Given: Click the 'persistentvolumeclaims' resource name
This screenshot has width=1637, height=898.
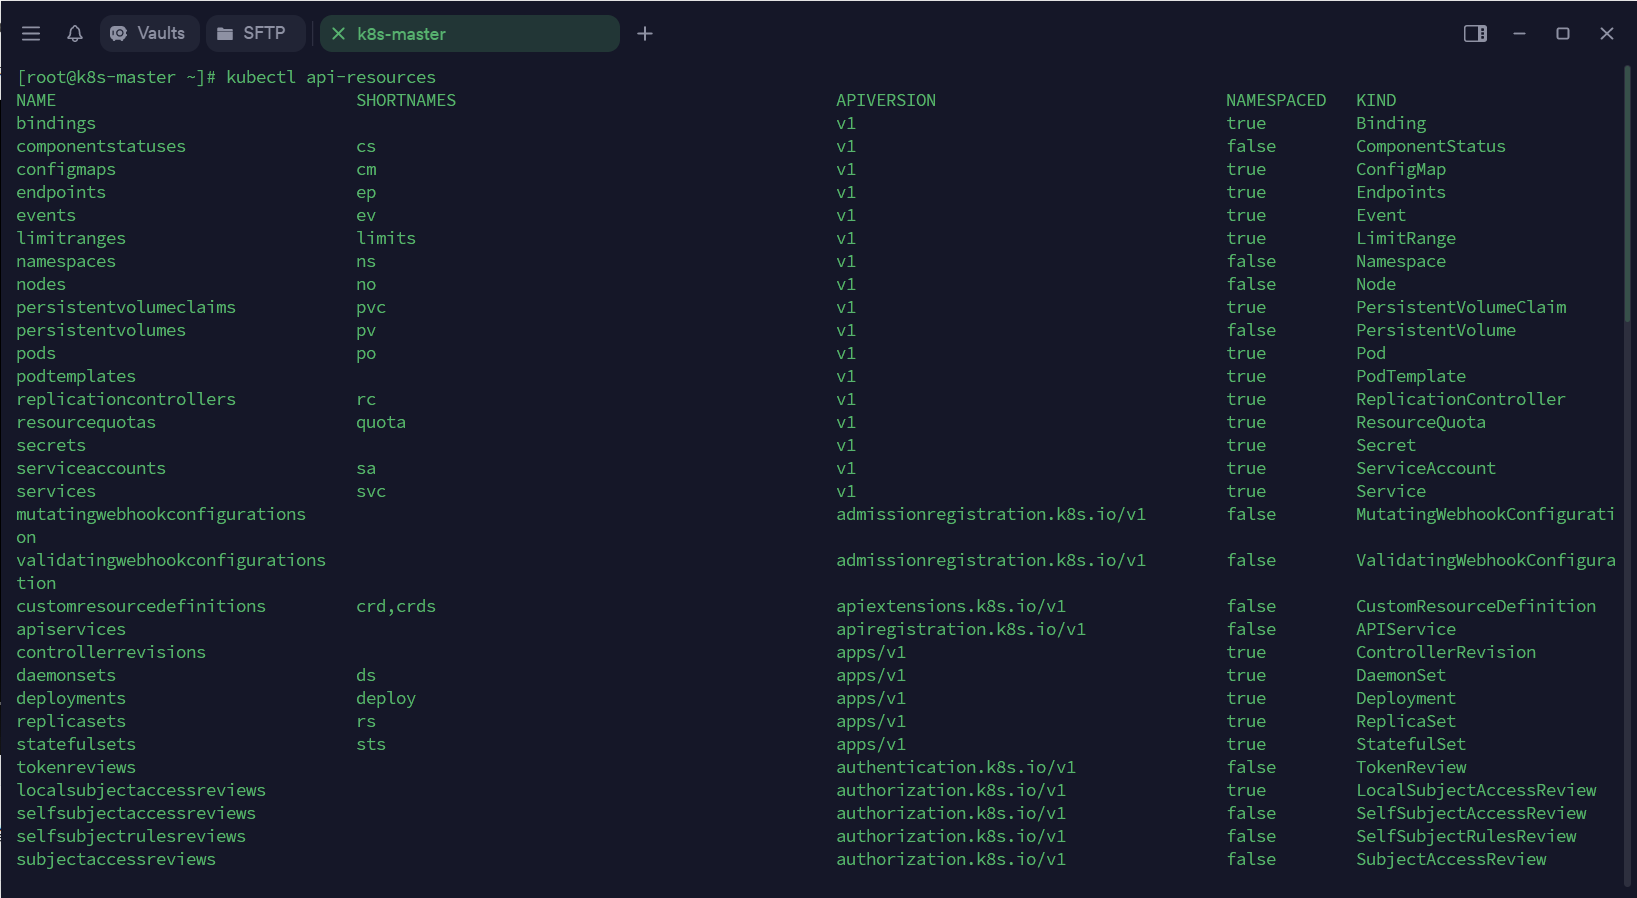Looking at the screenshot, I should coord(126,307).
